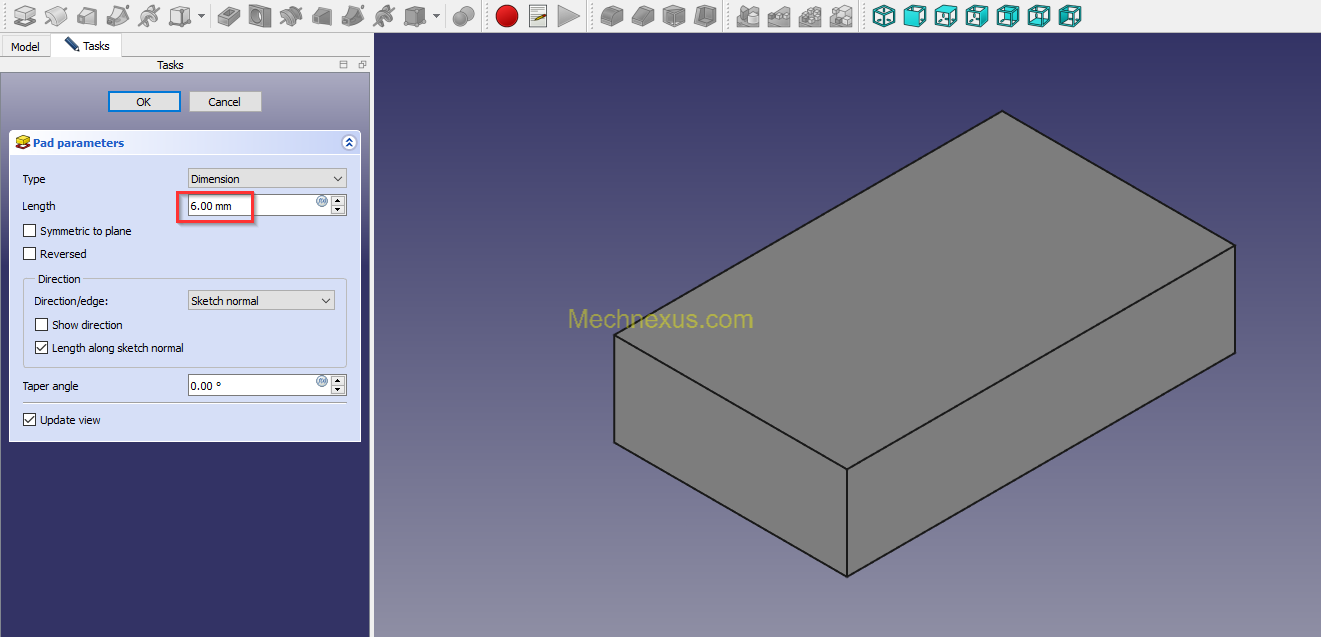Uncheck the Update view checkbox
This screenshot has height=637, width=1321.
pos(29,420)
